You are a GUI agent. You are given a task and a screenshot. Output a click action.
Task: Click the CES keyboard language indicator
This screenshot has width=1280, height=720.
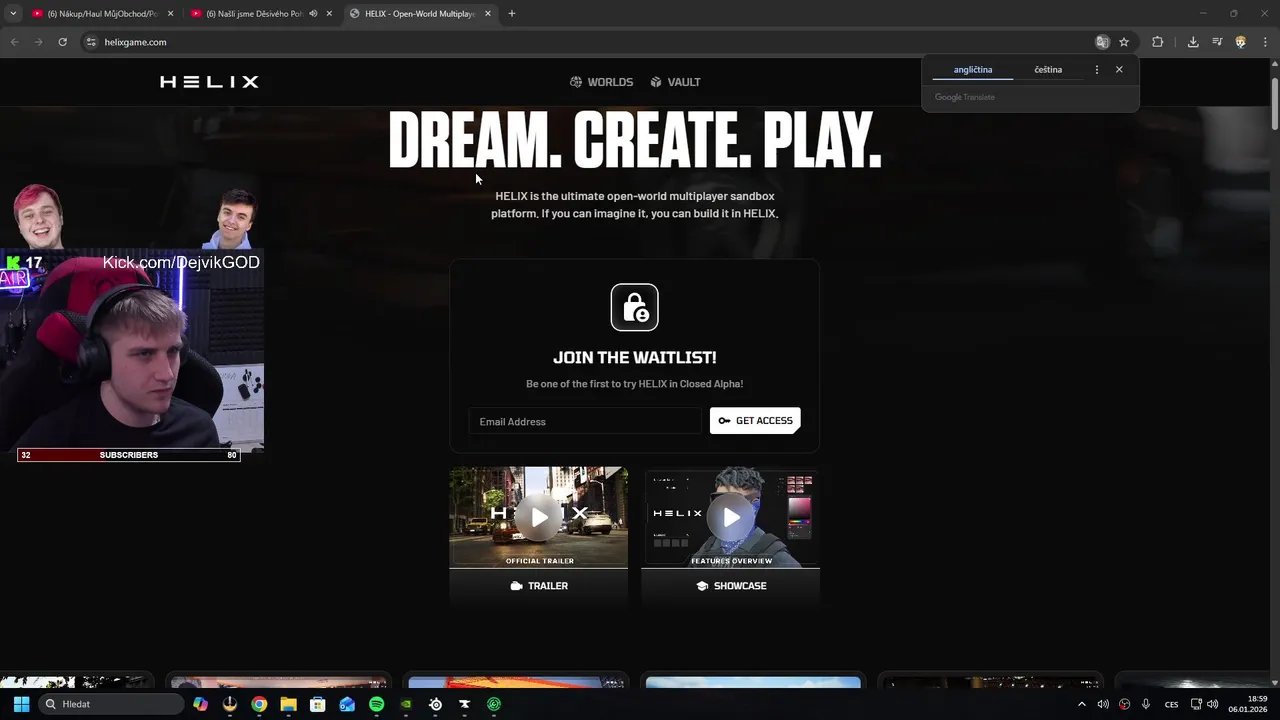click(x=1171, y=704)
